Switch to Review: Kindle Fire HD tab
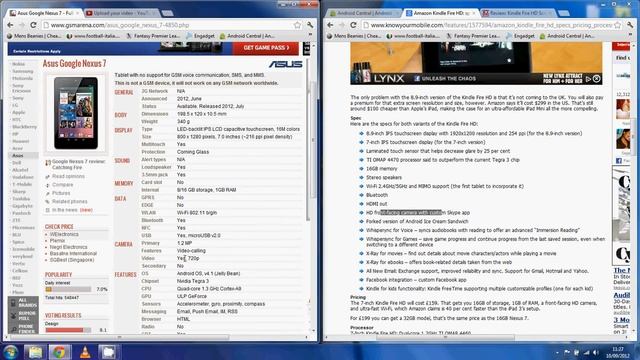 click(x=517, y=13)
